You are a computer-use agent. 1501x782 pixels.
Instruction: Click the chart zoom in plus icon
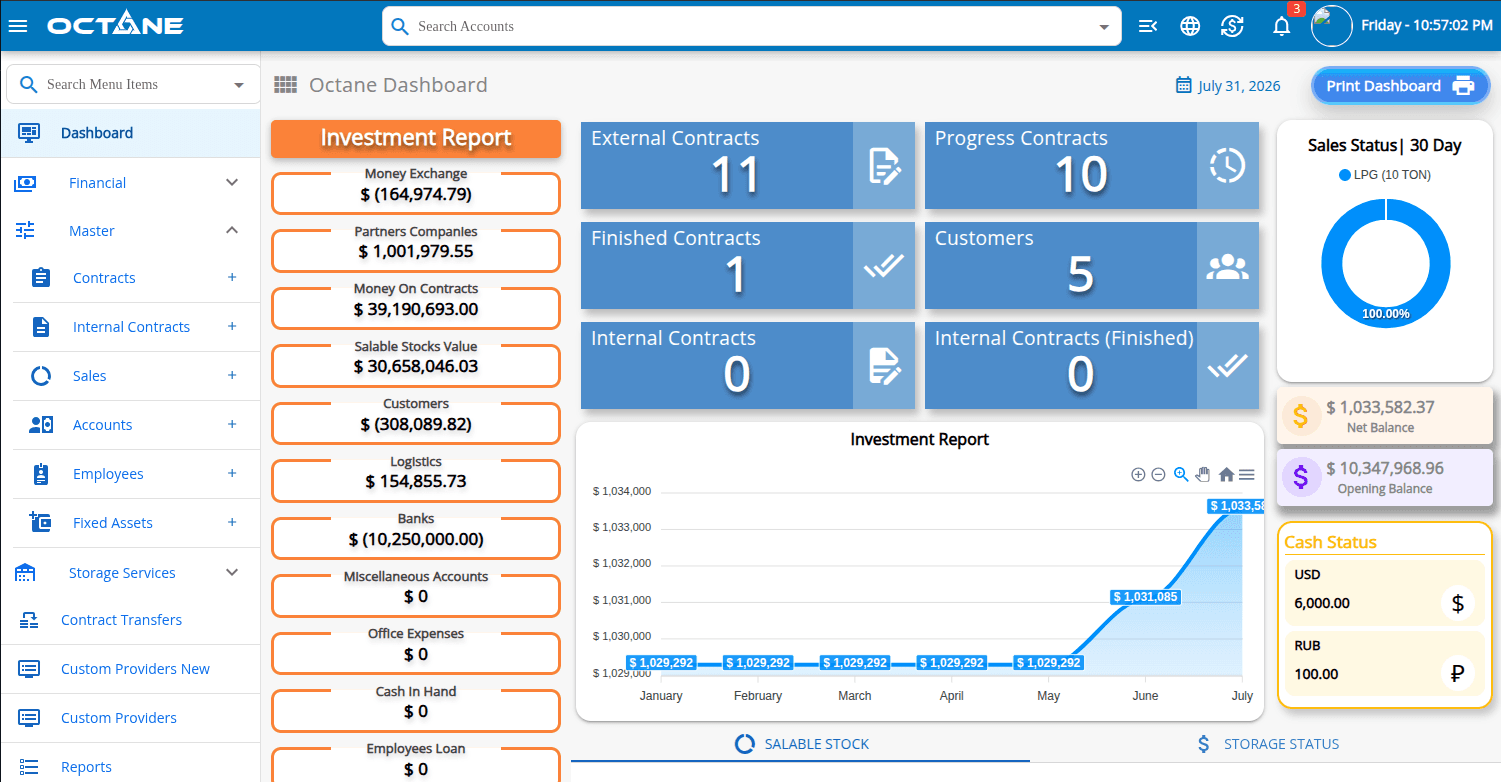1138,475
